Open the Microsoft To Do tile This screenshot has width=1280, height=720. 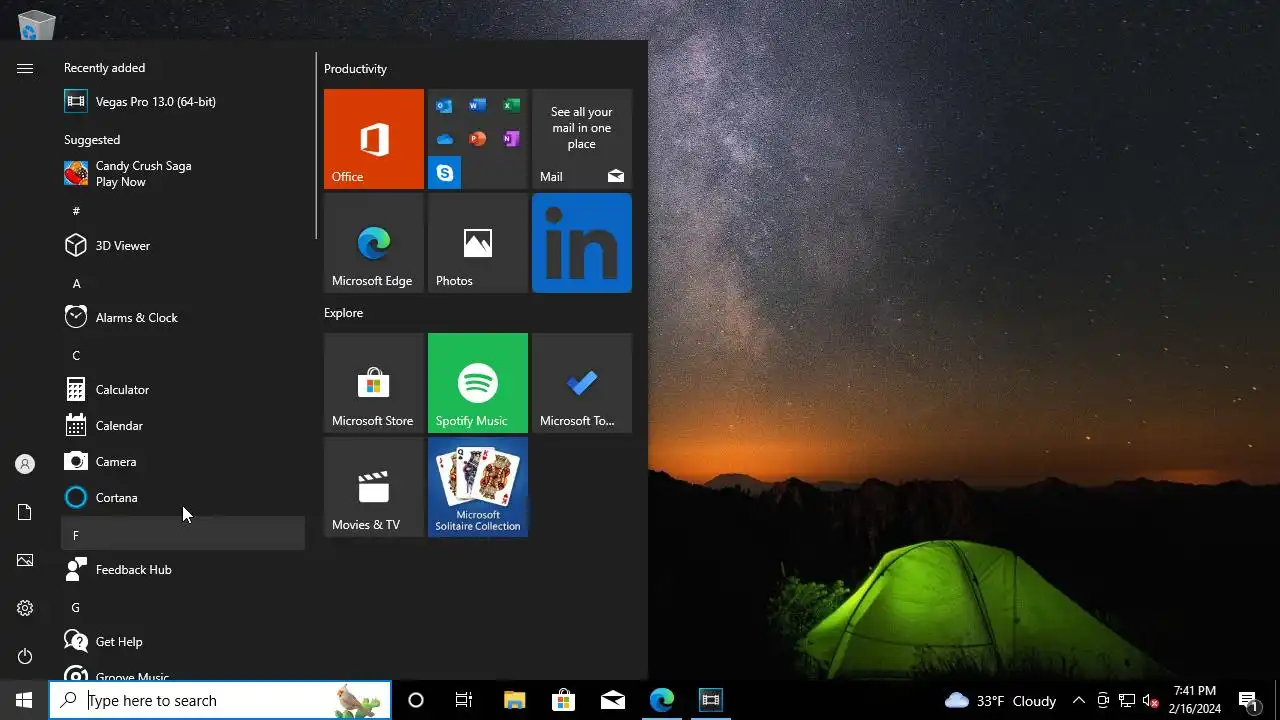pyautogui.click(x=582, y=383)
